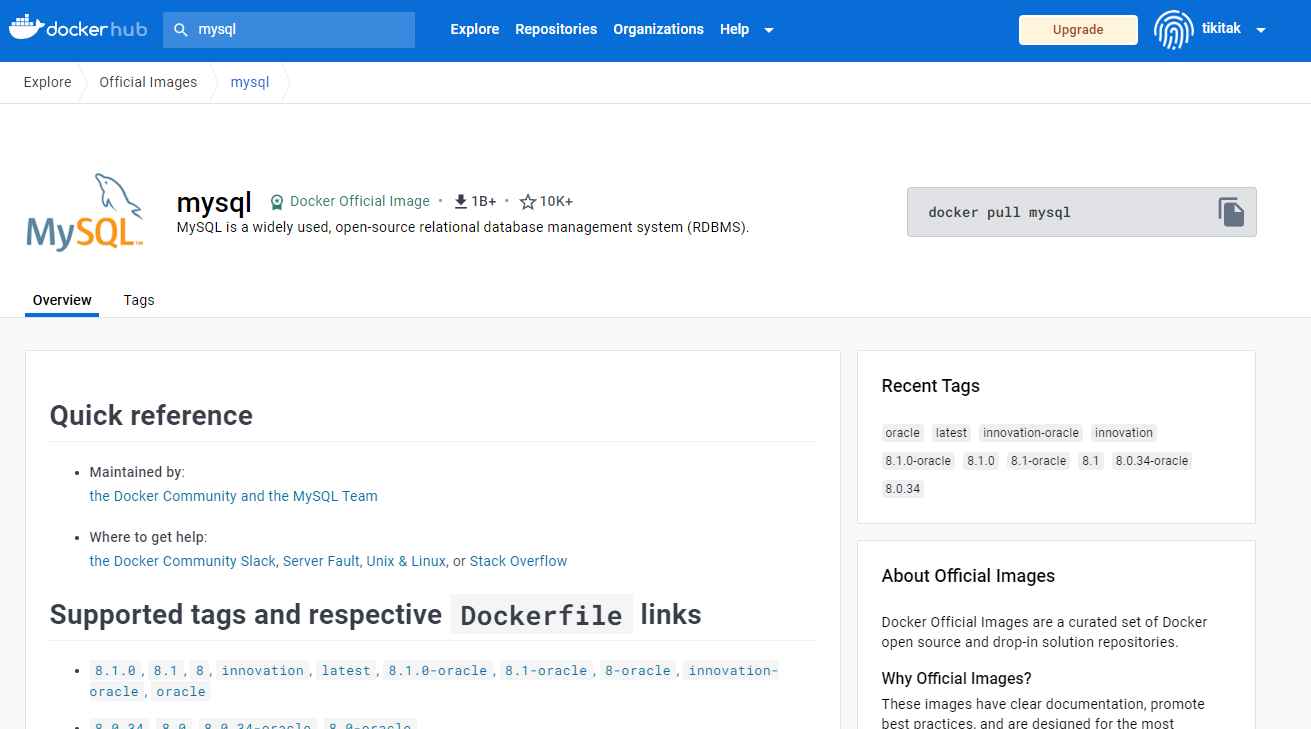The height and width of the screenshot is (729, 1311).
Task: Click the fingerprint user avatar
Action: 1174,30
